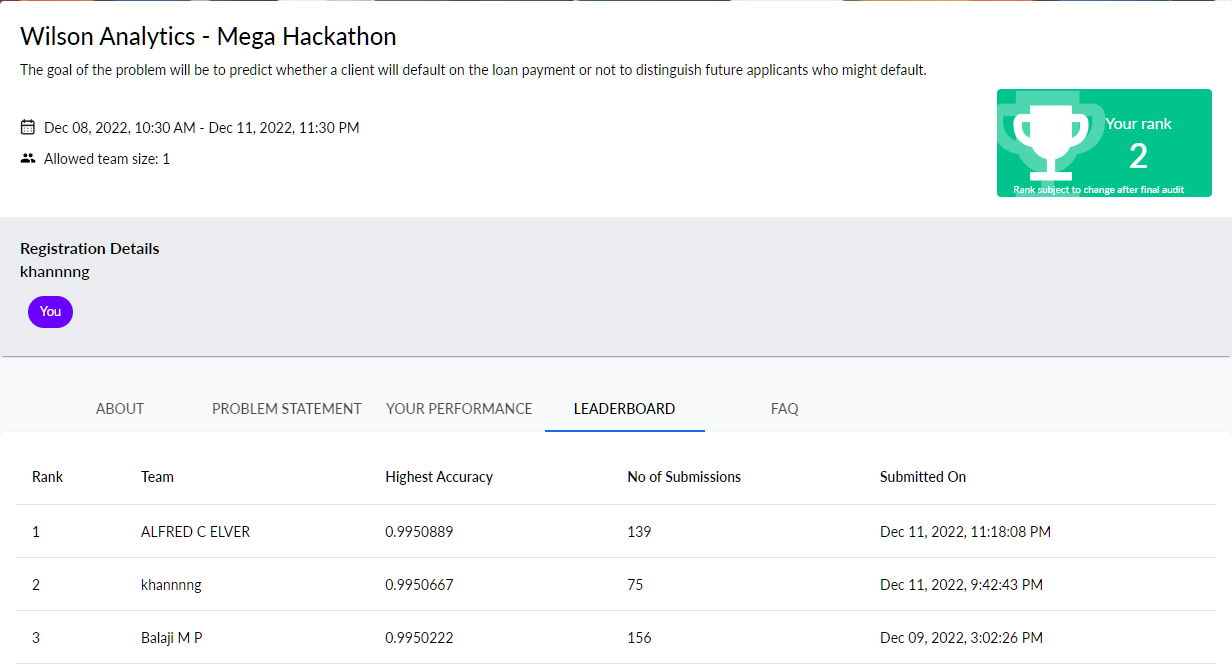Open the FAQ tab

[x=784, y=408]
